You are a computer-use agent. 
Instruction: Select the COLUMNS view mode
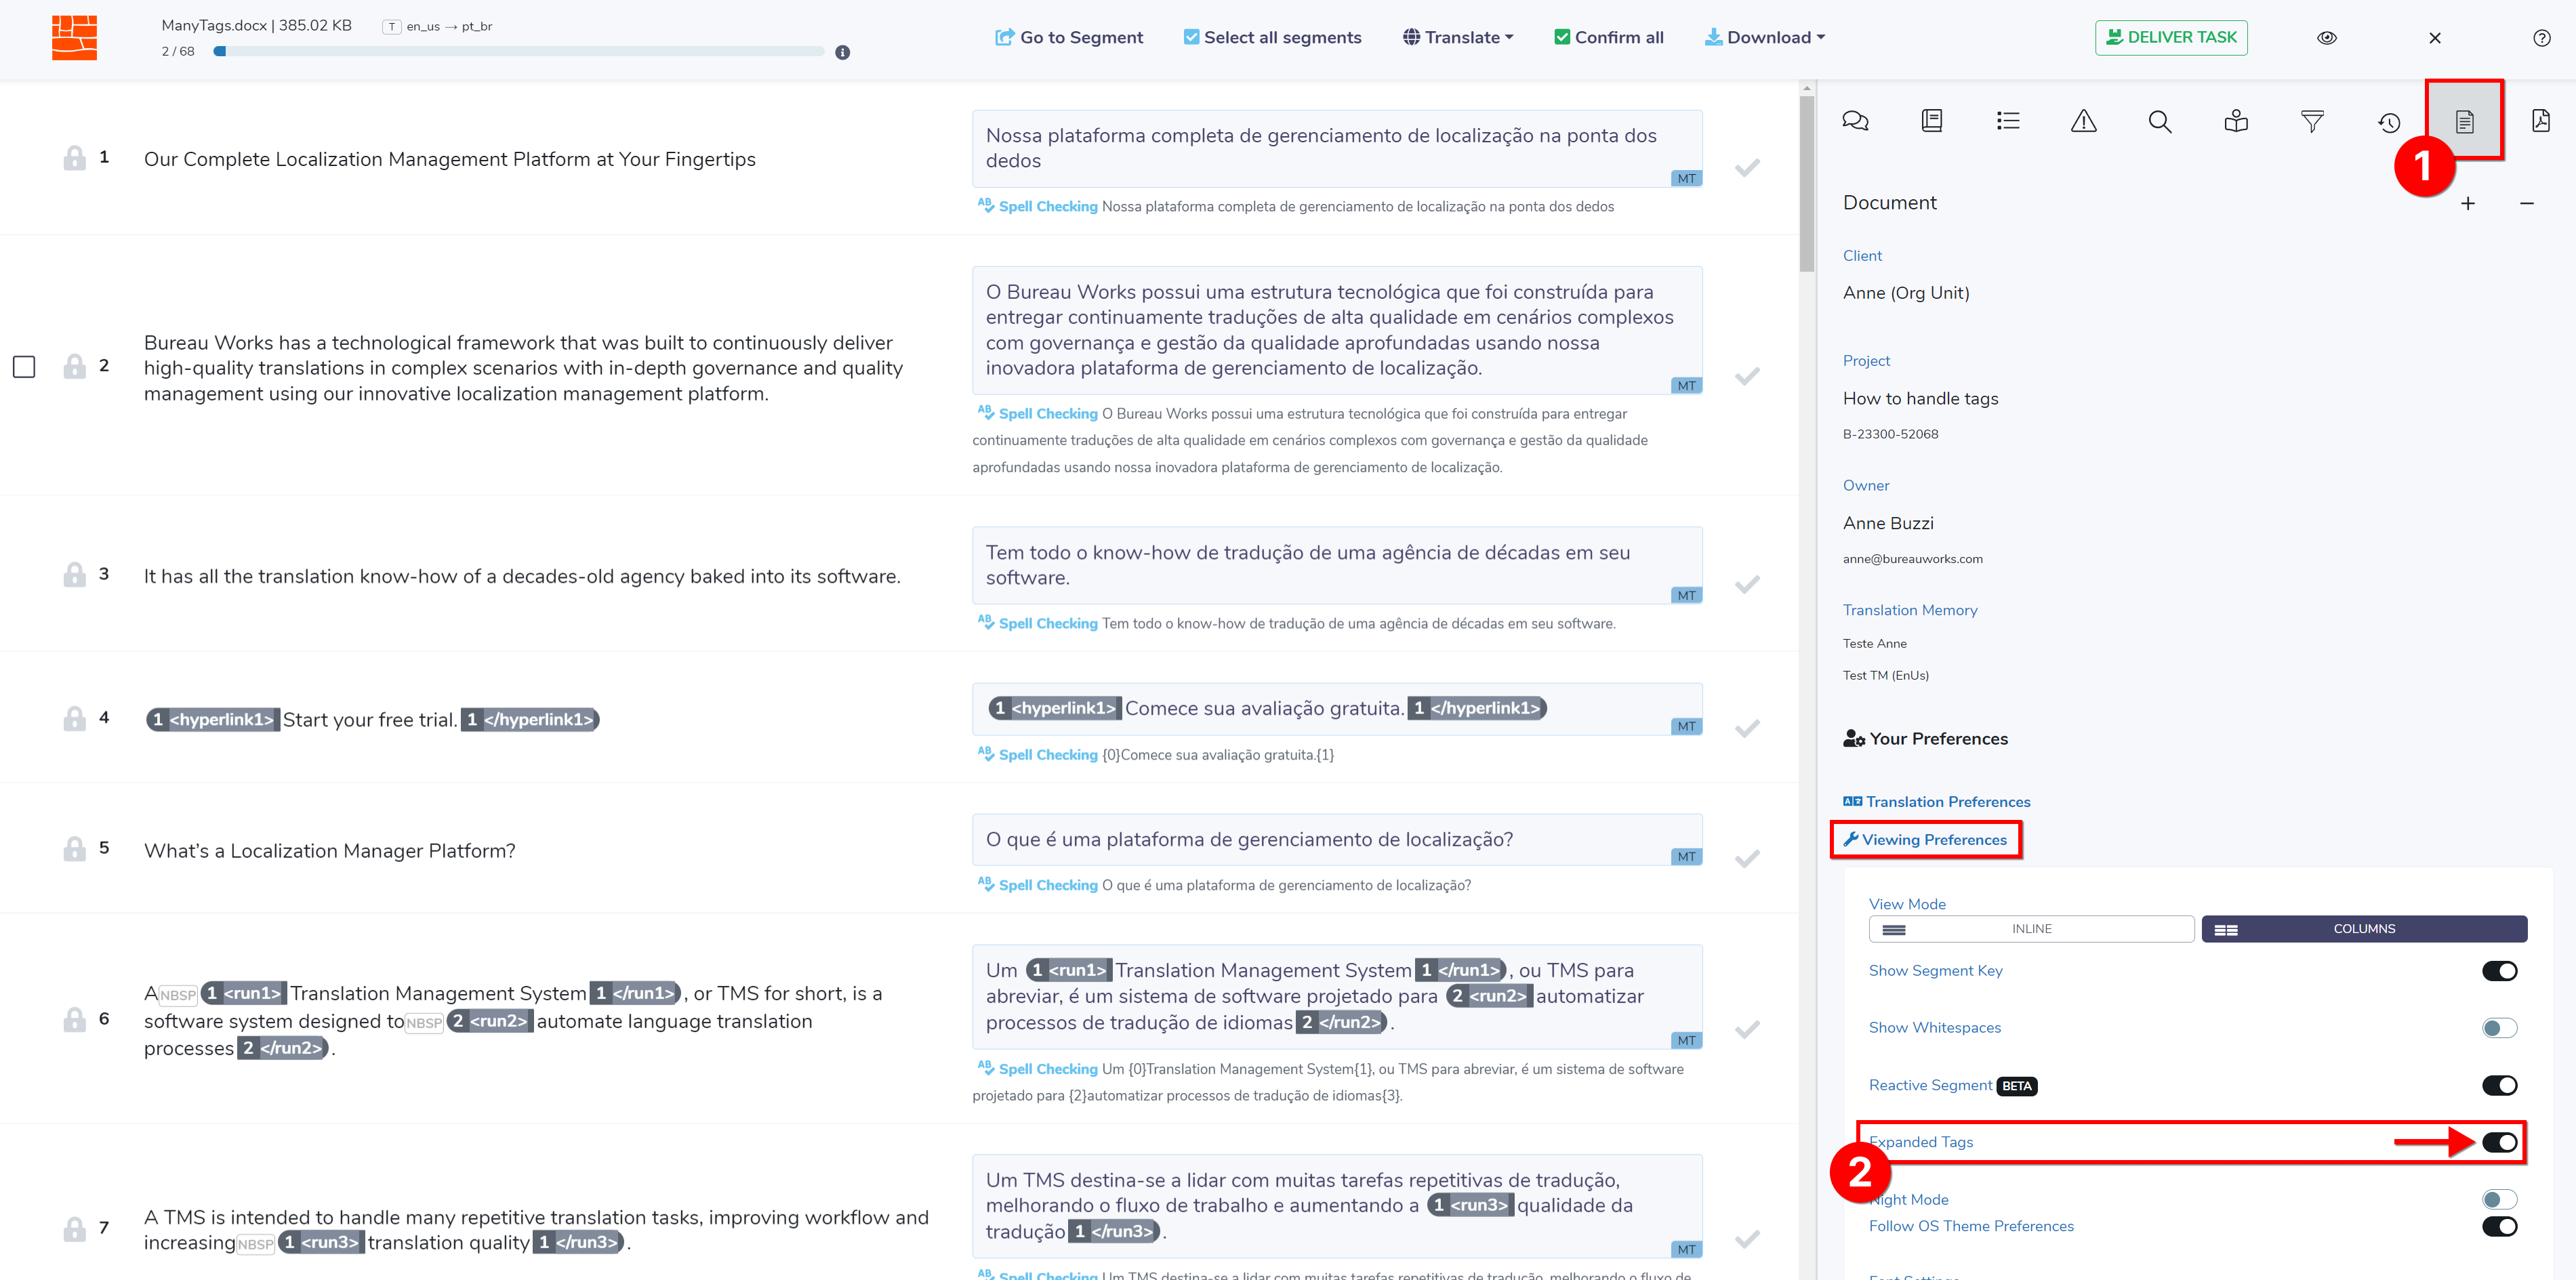[2364, 929]
